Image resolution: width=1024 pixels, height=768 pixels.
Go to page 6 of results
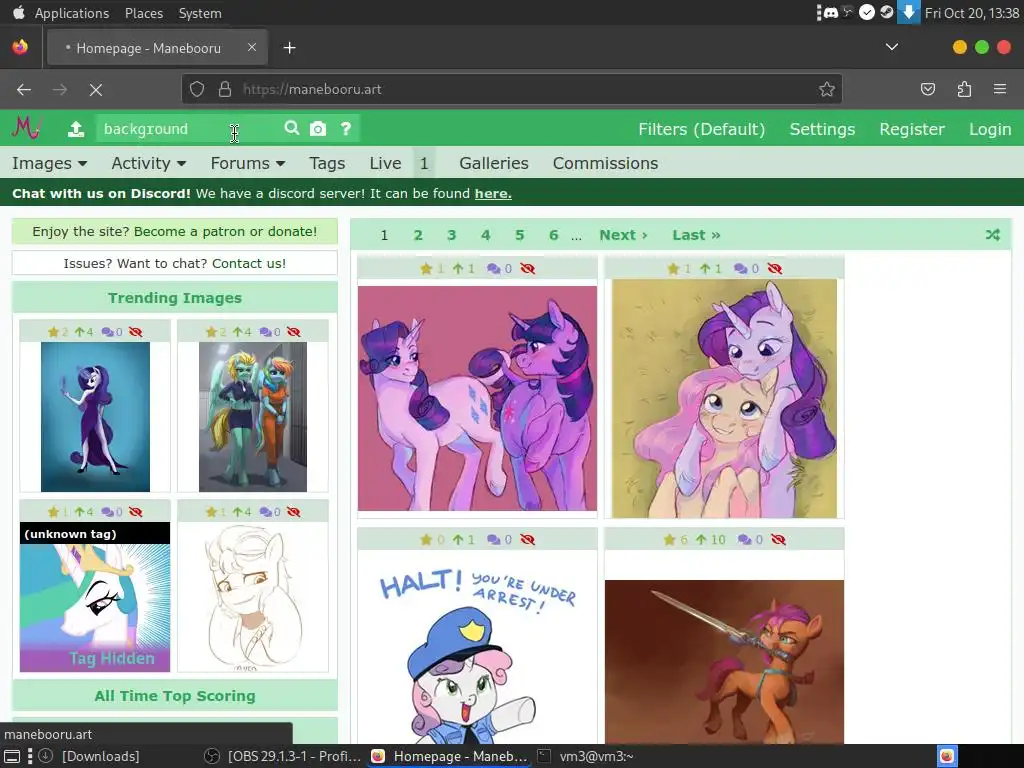(553, 235)
